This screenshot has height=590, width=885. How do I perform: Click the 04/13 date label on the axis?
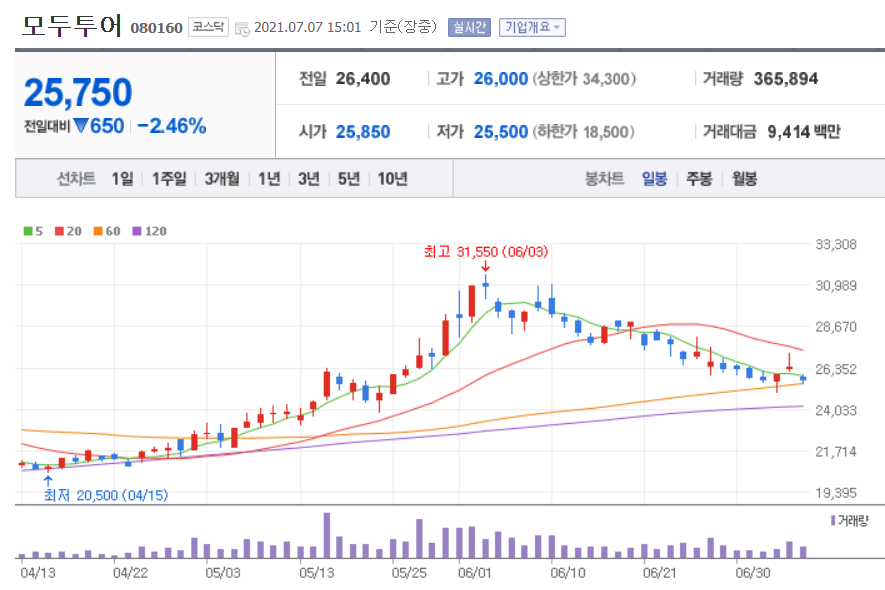coord(38,572)
